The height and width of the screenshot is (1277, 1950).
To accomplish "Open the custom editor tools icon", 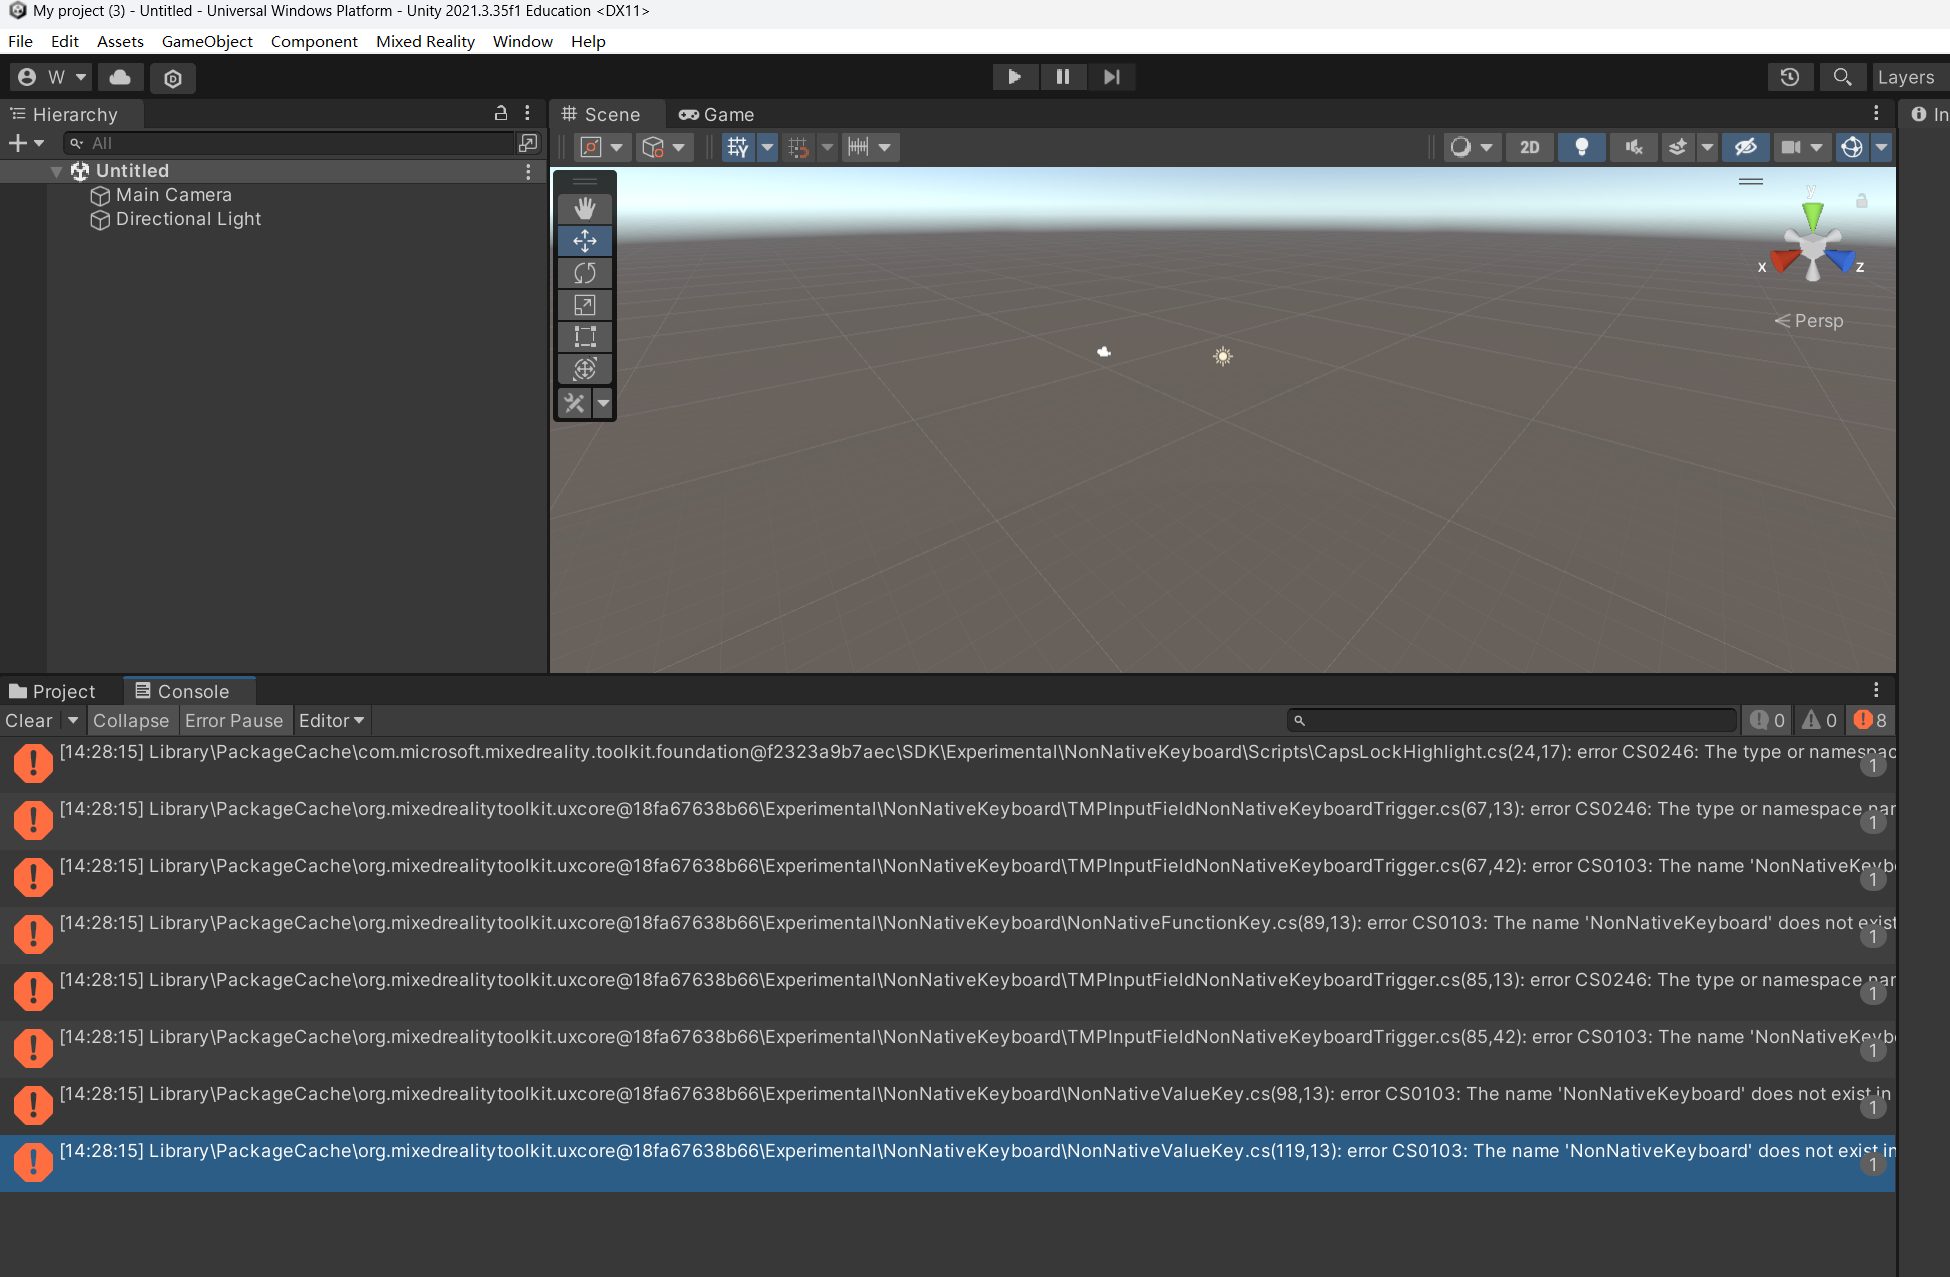I will [574, 403].
